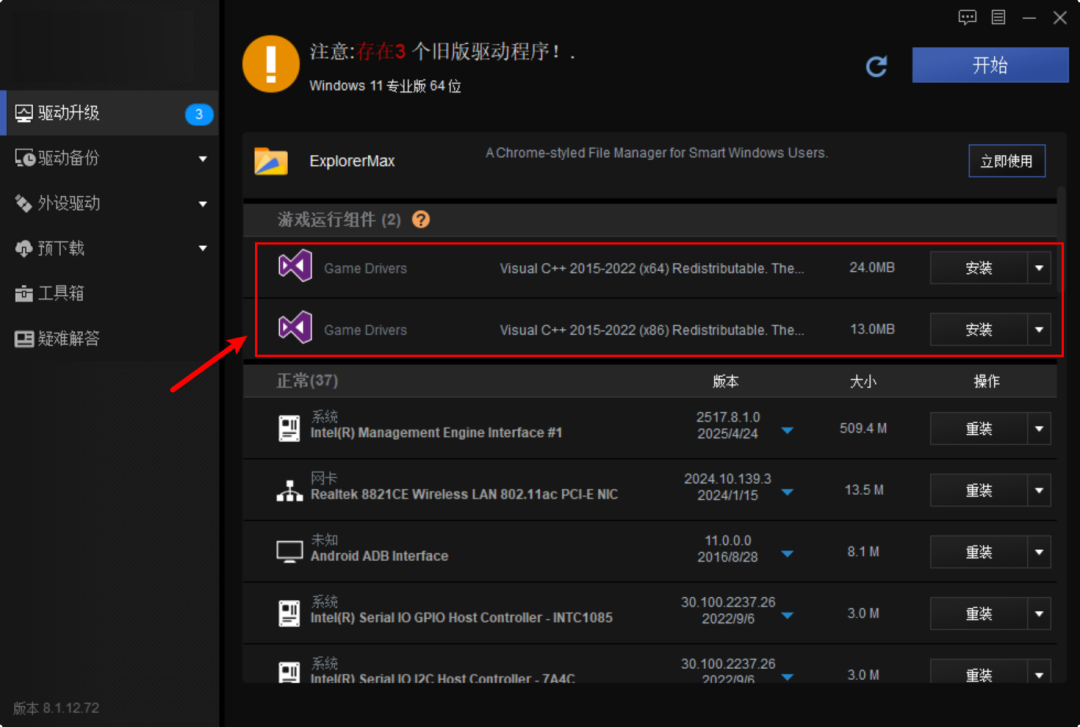Expand the 驱动备份 arrow
Viewport: 1080px width, 727px height.
[x=202, y=158]
